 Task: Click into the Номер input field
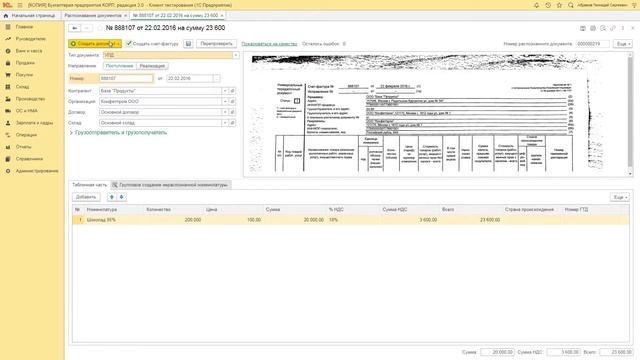(126, 78)
